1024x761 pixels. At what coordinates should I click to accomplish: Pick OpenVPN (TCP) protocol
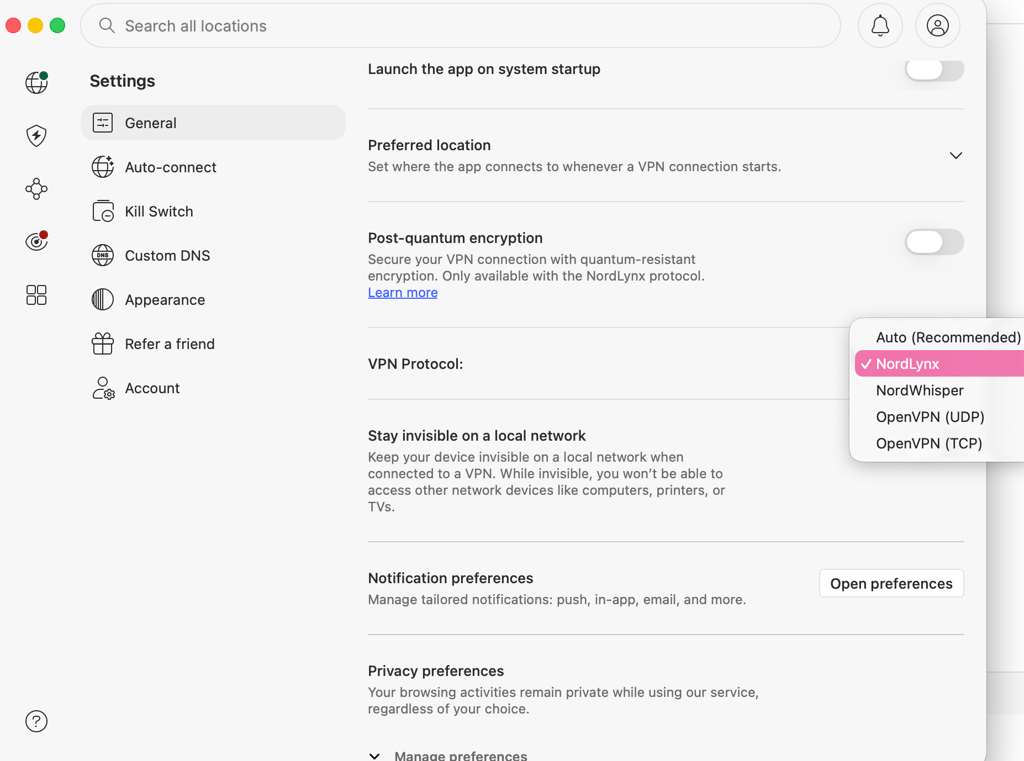click(x=940, y=444)
